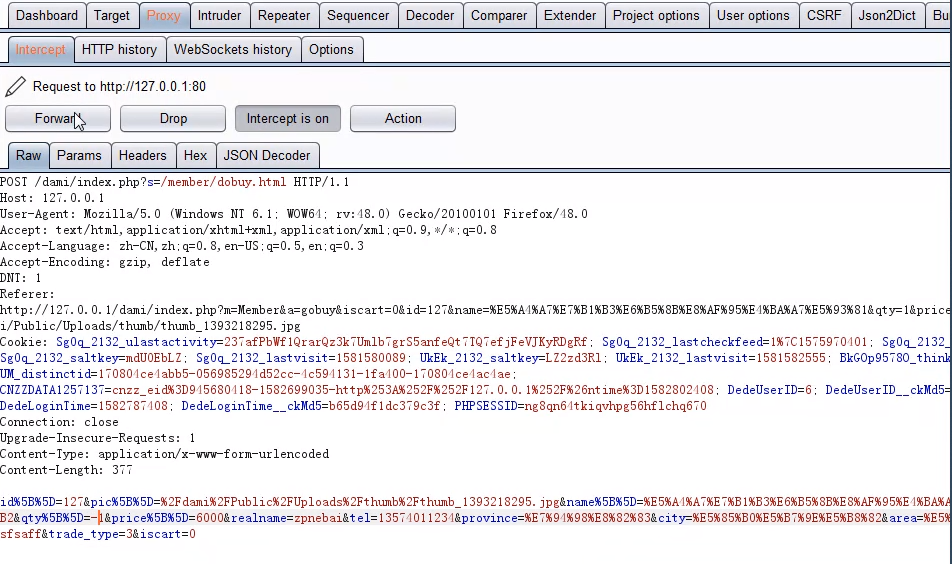Open the Json2Dict tab

[887, 15]
